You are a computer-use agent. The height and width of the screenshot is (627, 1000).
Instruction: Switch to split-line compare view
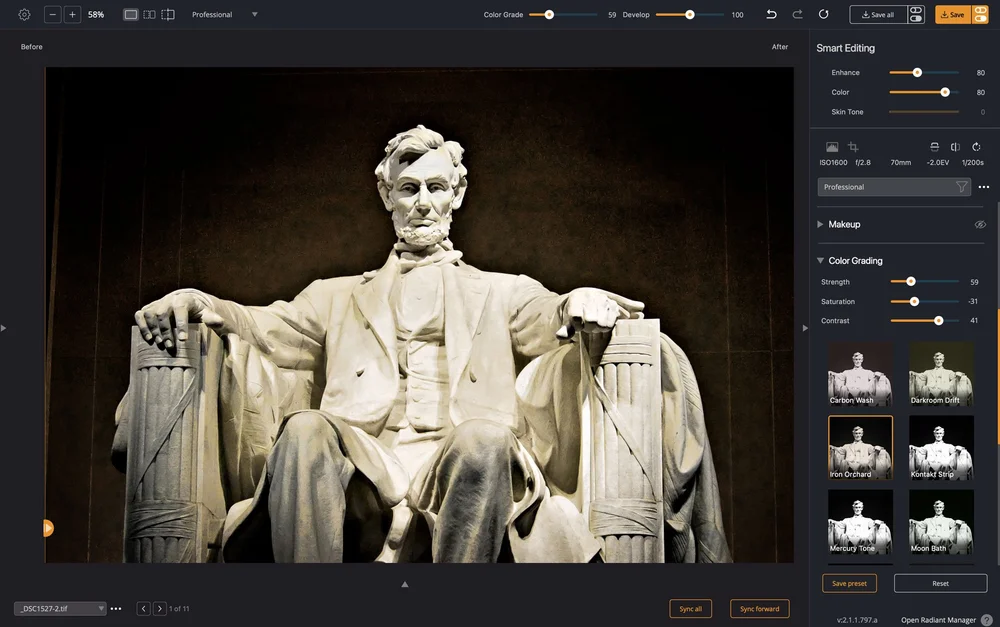168,14
